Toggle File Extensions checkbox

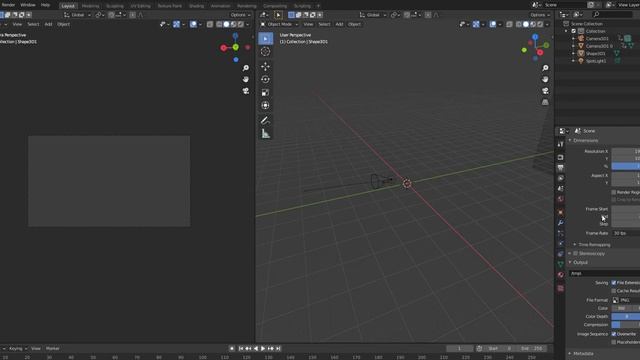point(614,282)
